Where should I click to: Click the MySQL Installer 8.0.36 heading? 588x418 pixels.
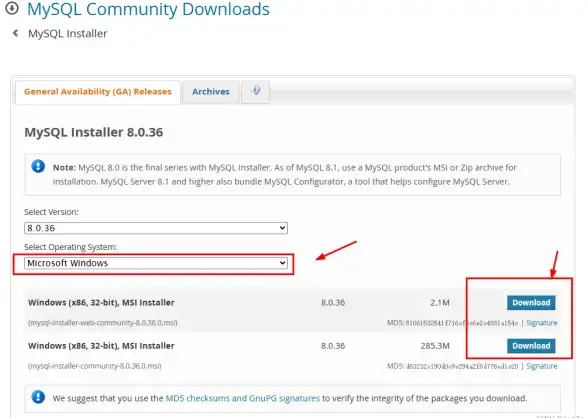coord(94,132)
